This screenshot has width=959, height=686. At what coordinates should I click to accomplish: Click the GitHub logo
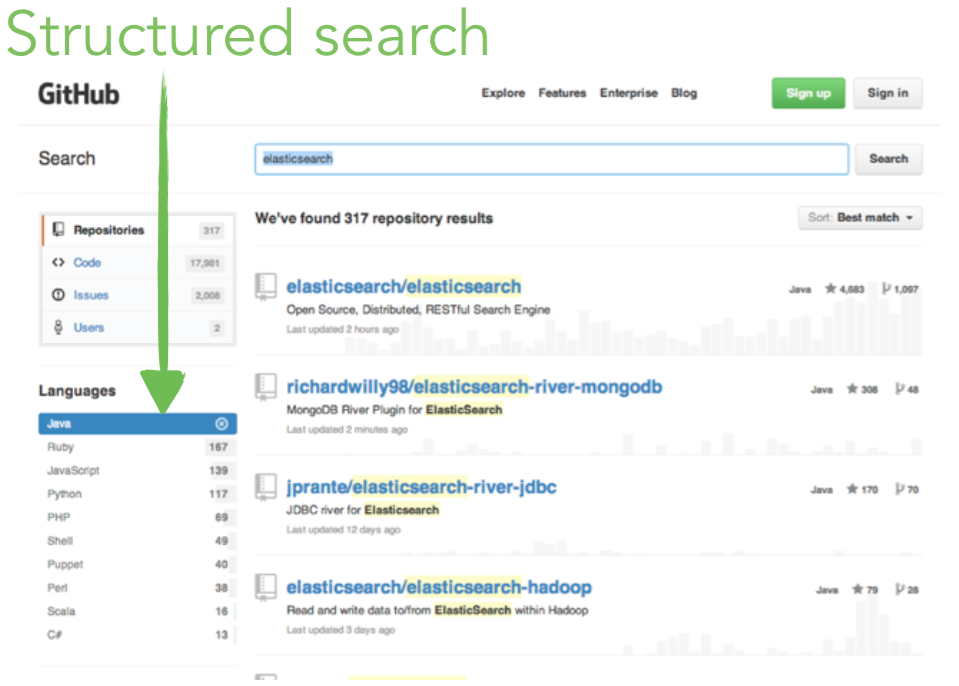tap(78, 94)
